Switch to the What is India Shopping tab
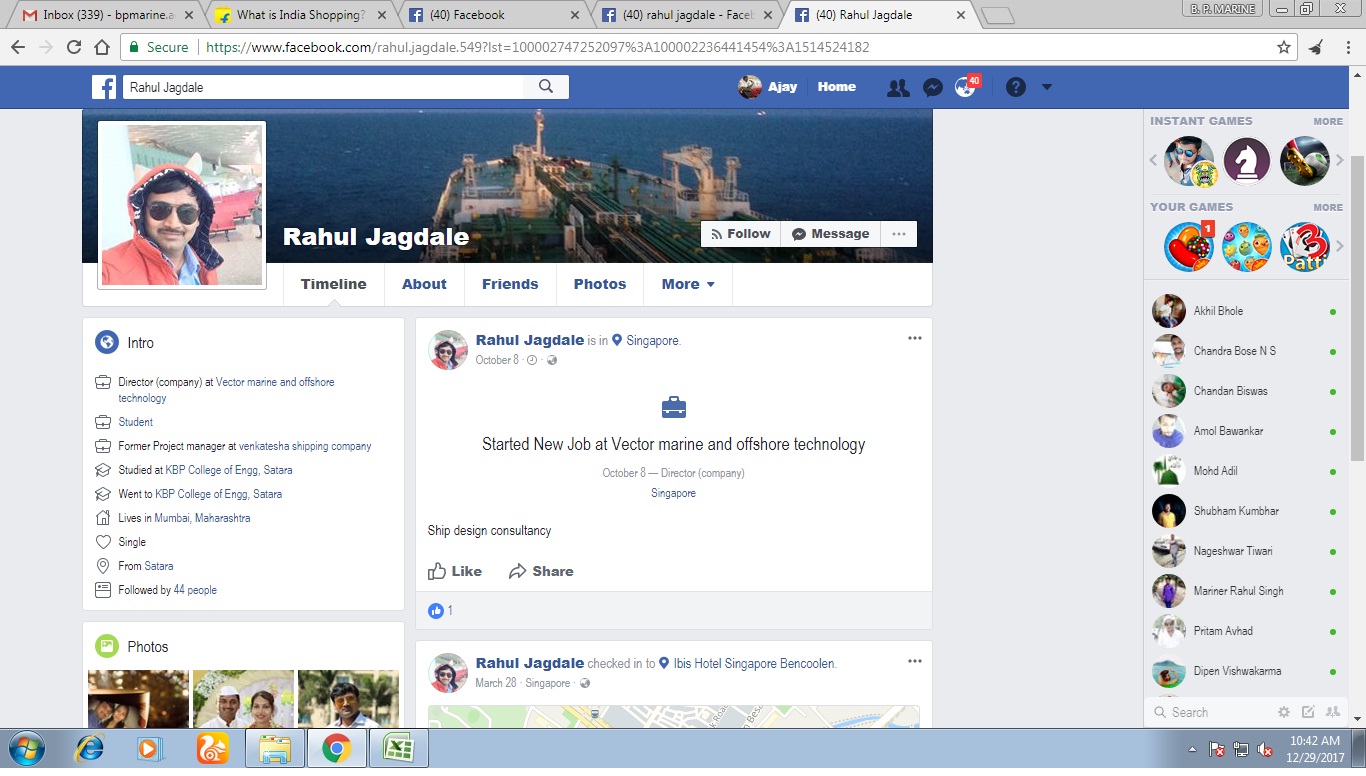 point(302,15)
